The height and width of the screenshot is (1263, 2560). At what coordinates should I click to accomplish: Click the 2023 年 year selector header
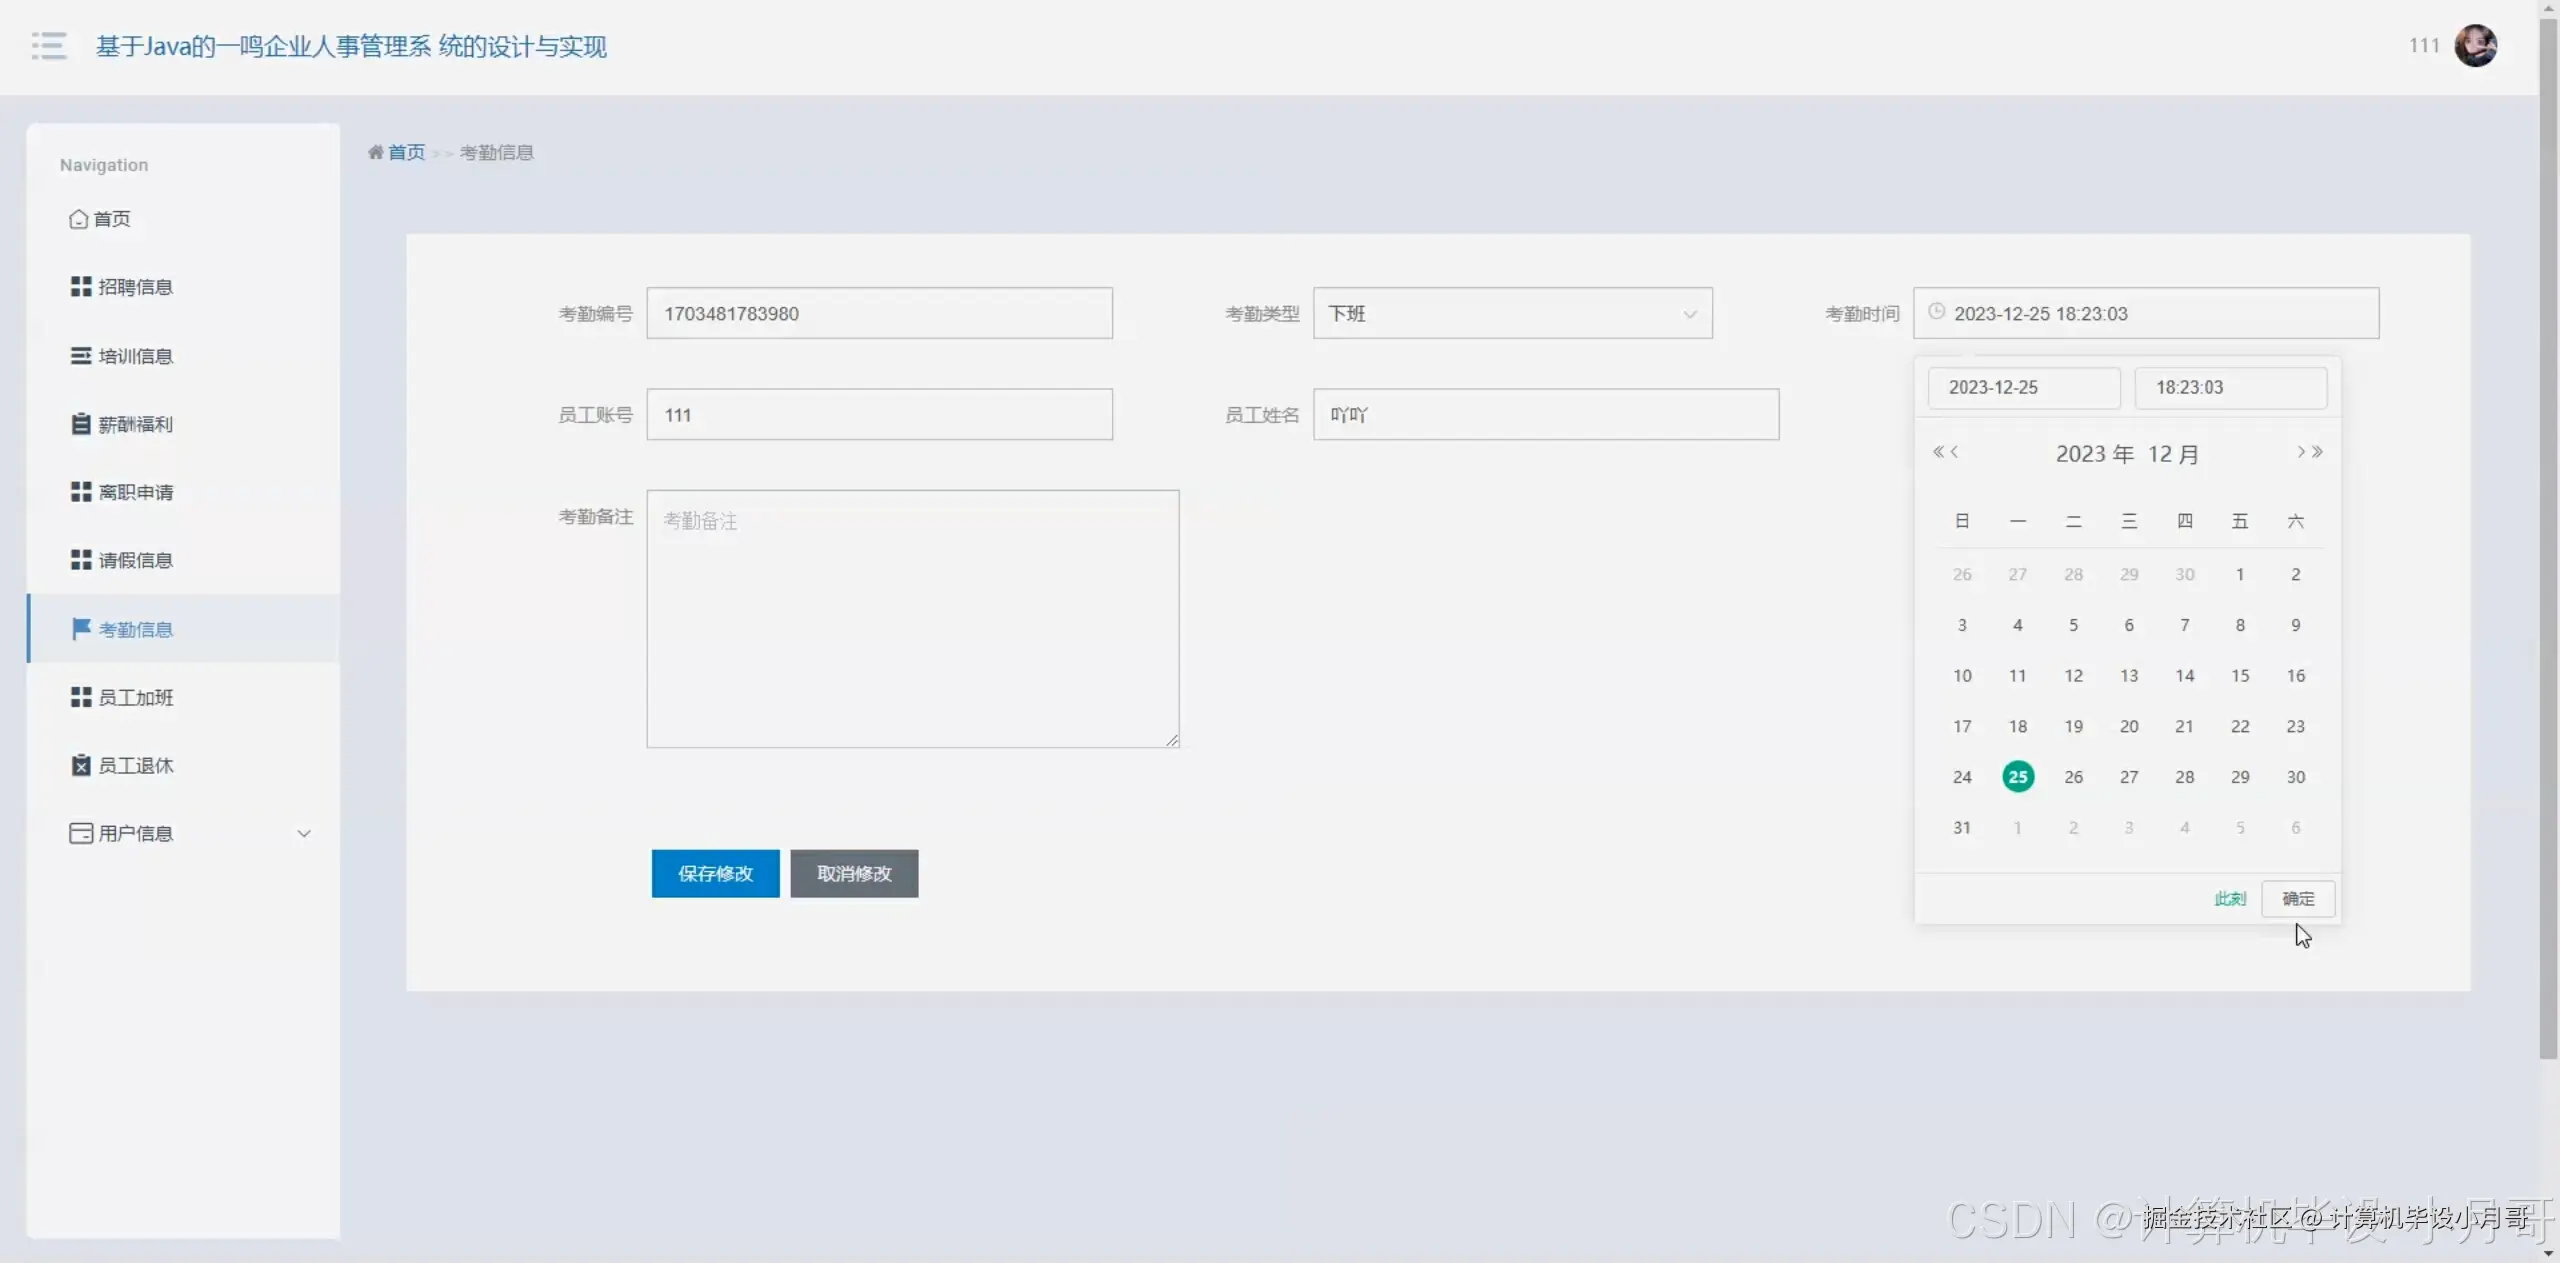pyautogui.click(x=2094, y=454)
